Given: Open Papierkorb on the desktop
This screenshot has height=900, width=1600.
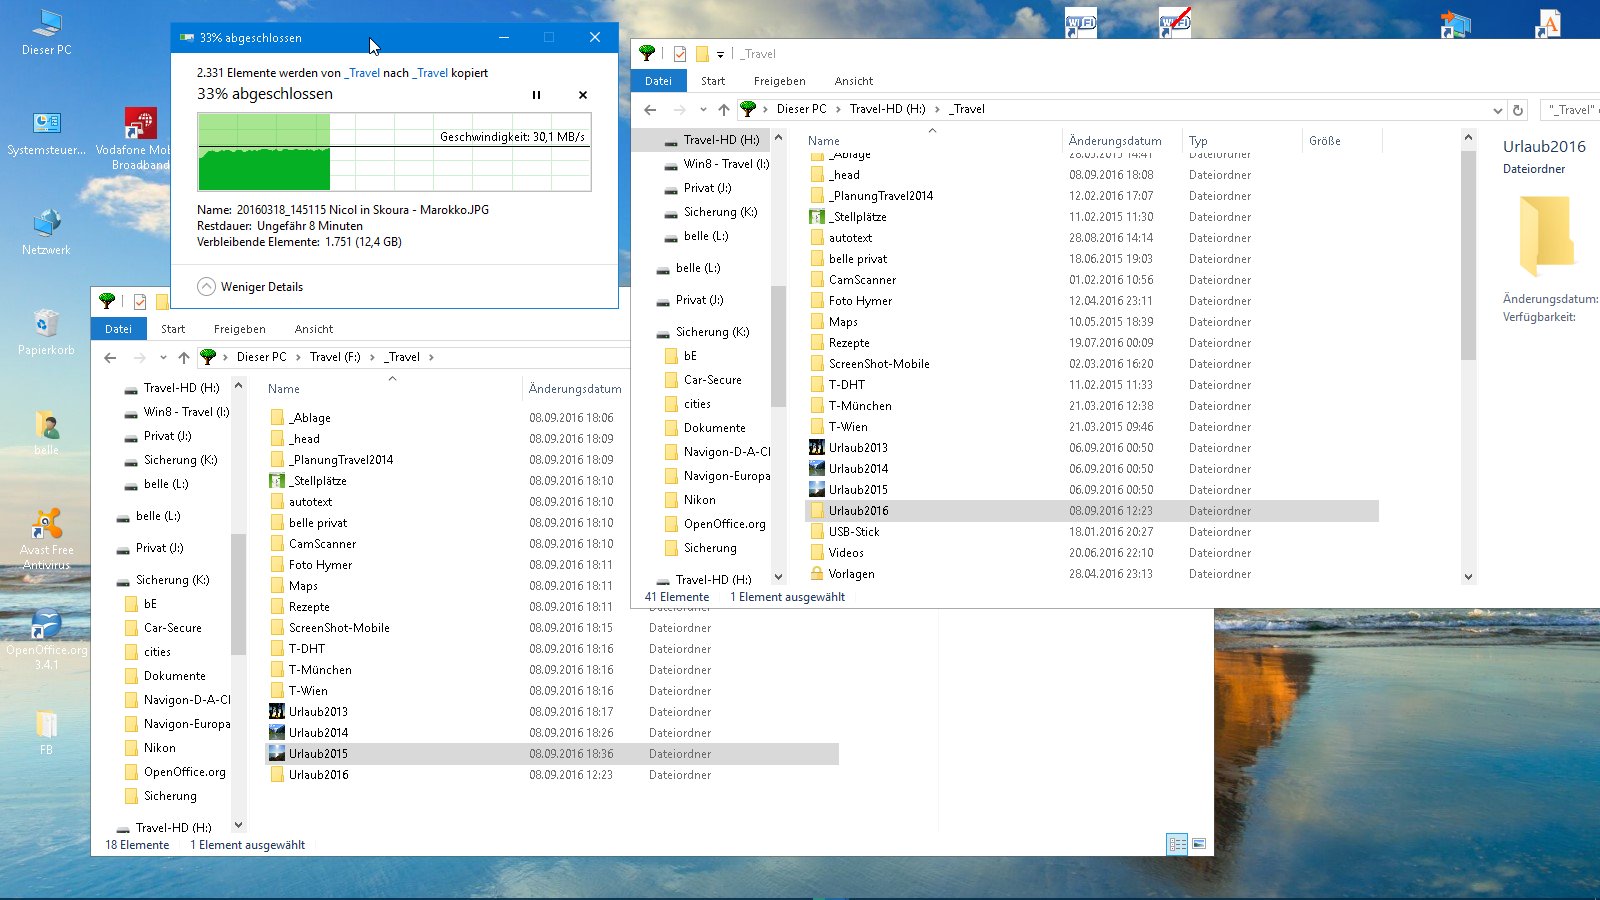Looking at the screenshot, I should 46,332.
